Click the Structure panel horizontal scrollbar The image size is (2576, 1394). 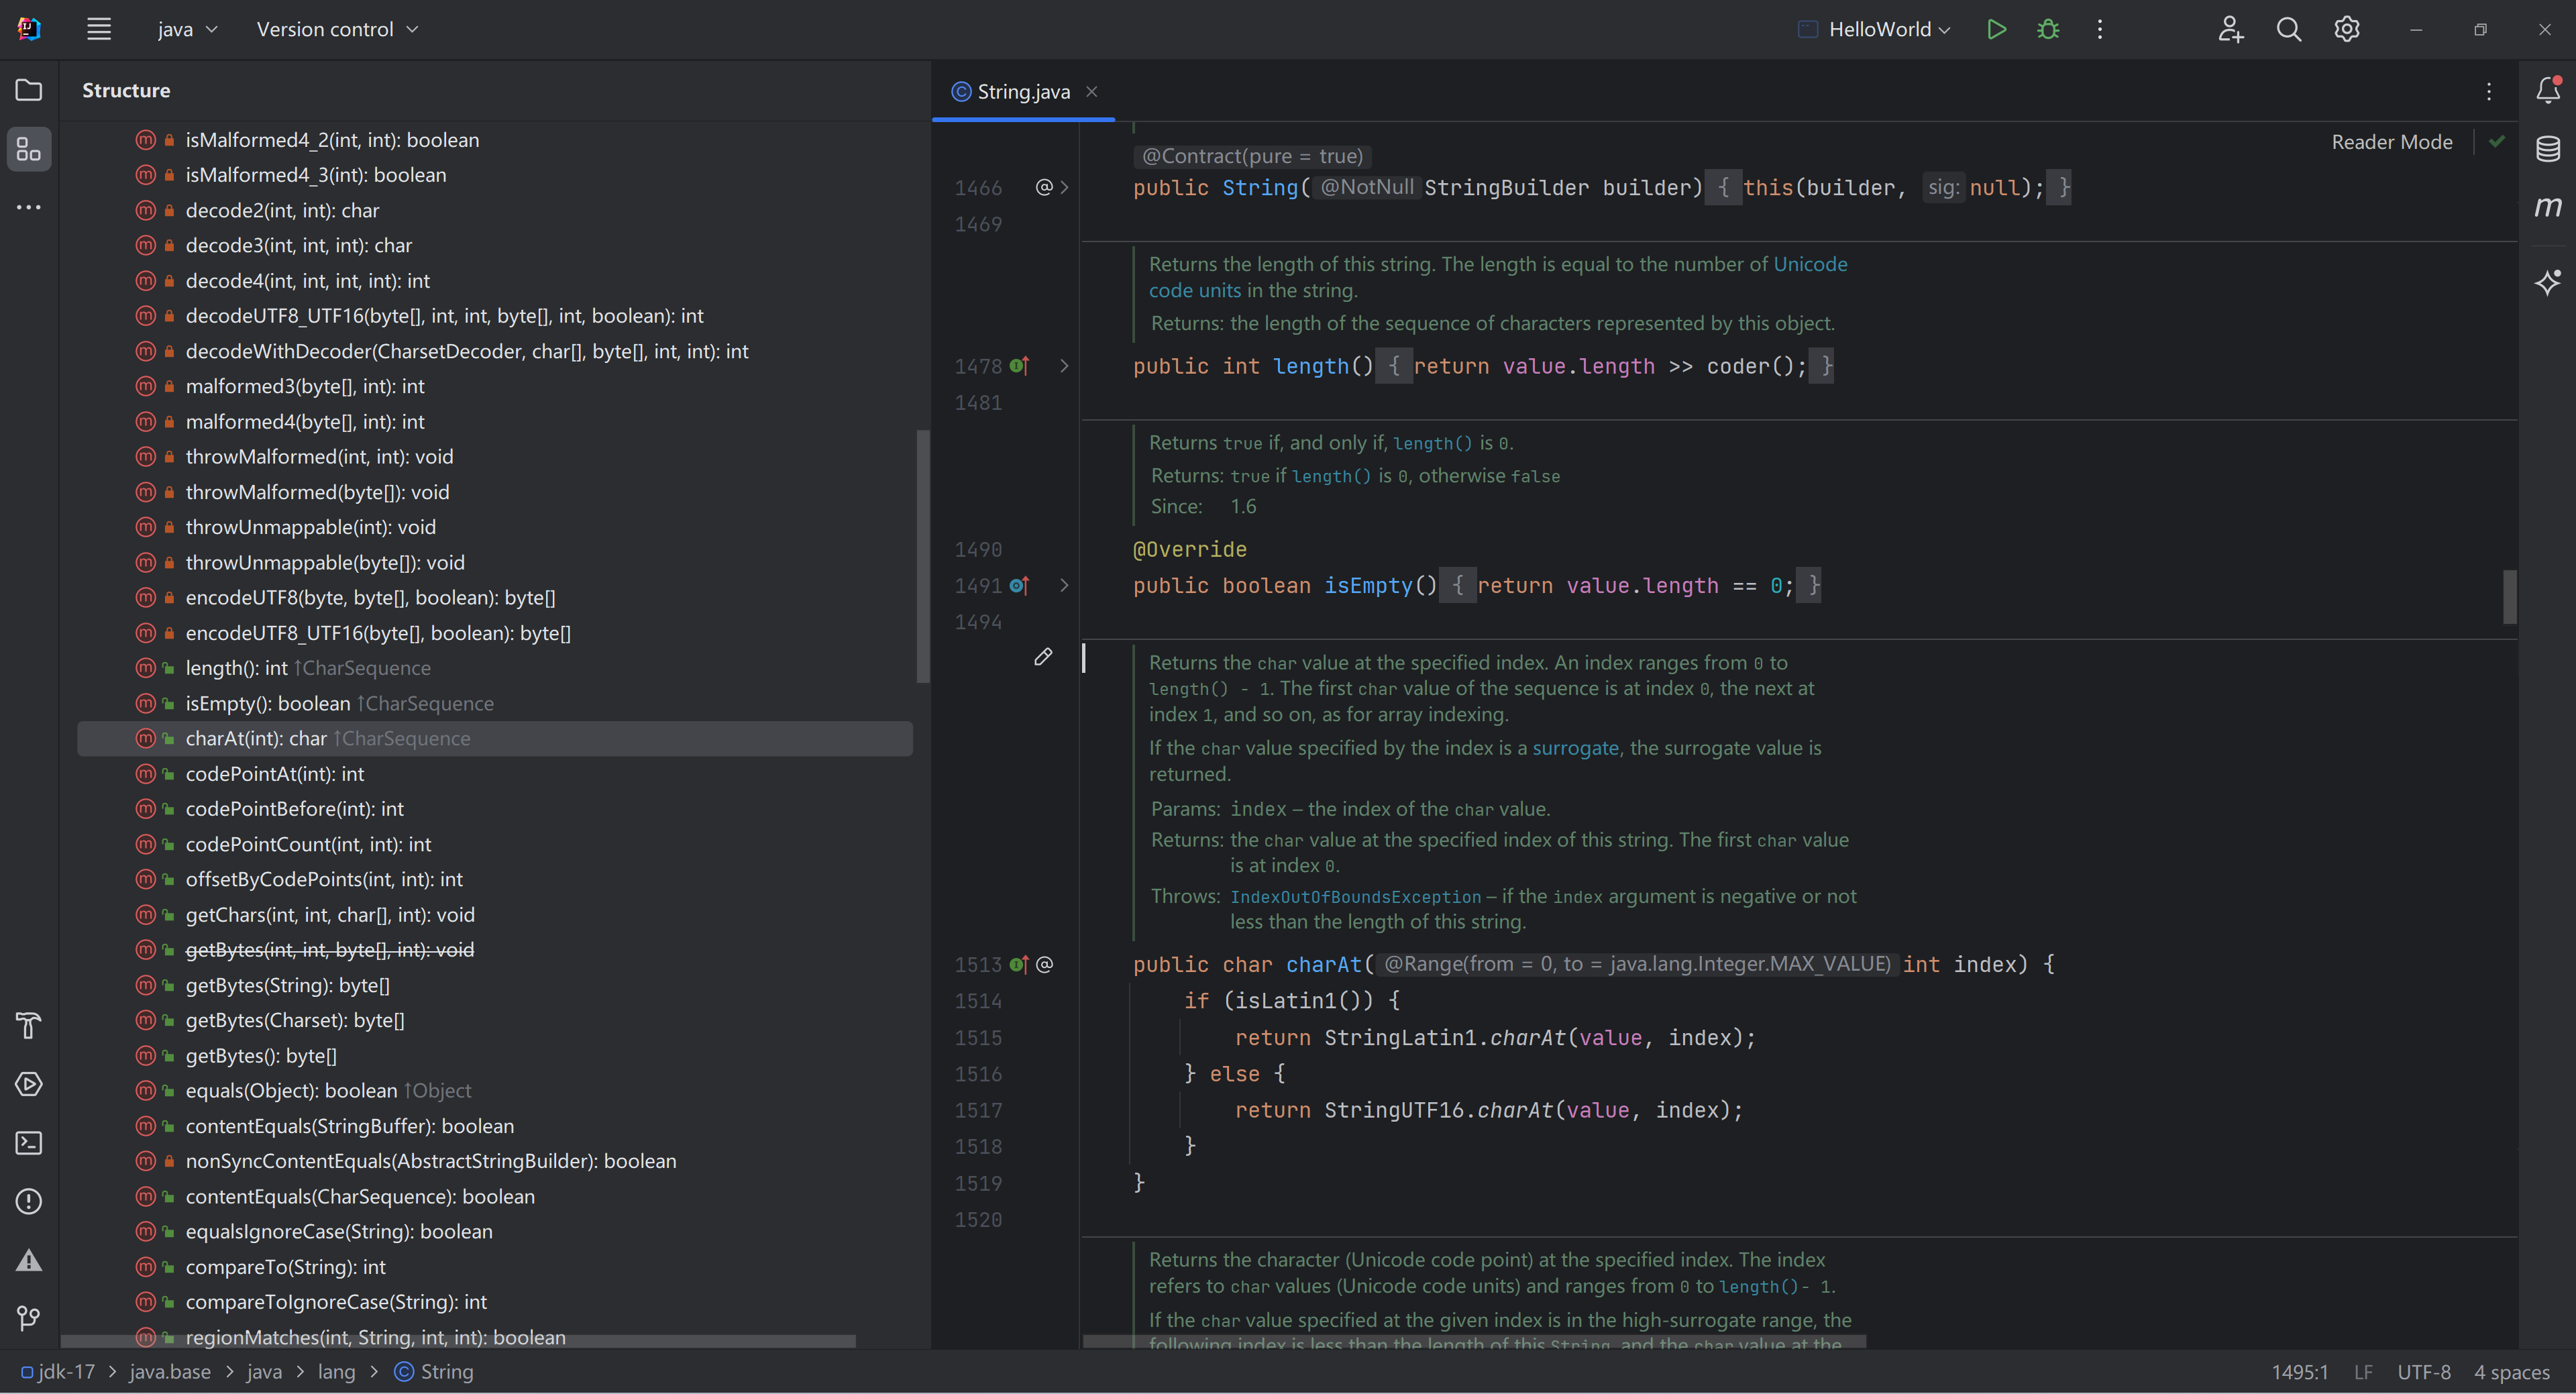point(458,1341)
